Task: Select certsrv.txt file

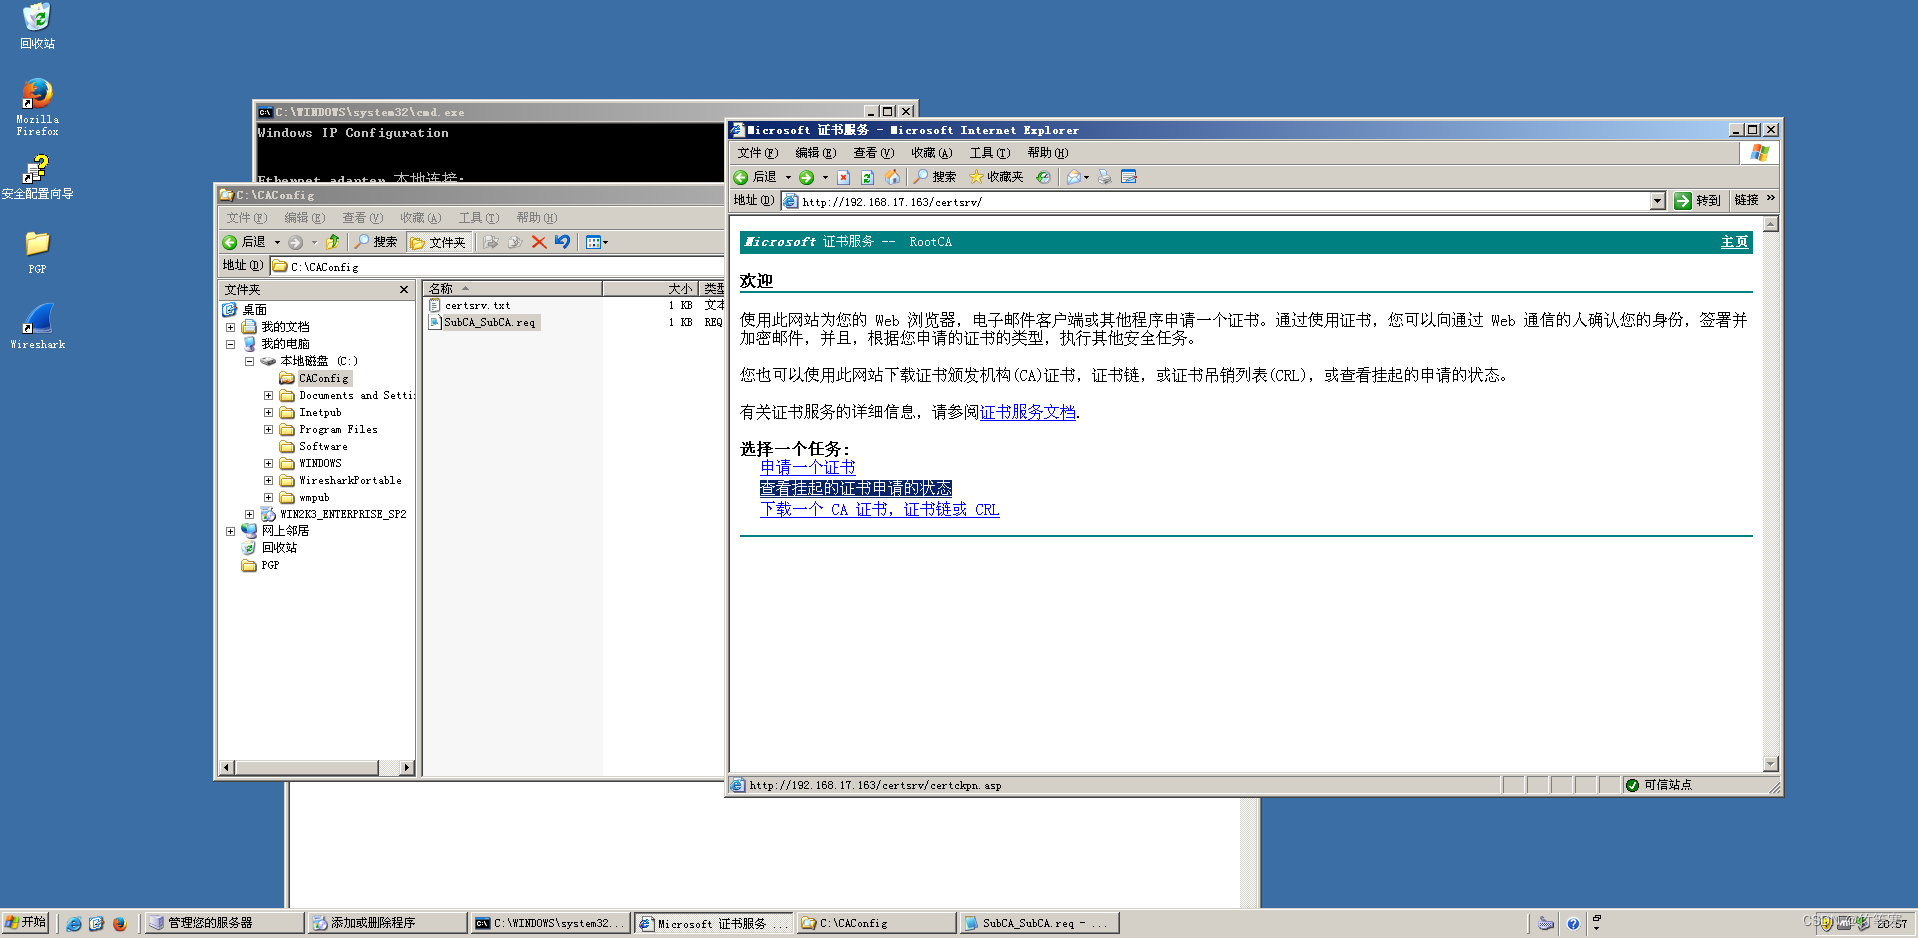Action: 477,305
